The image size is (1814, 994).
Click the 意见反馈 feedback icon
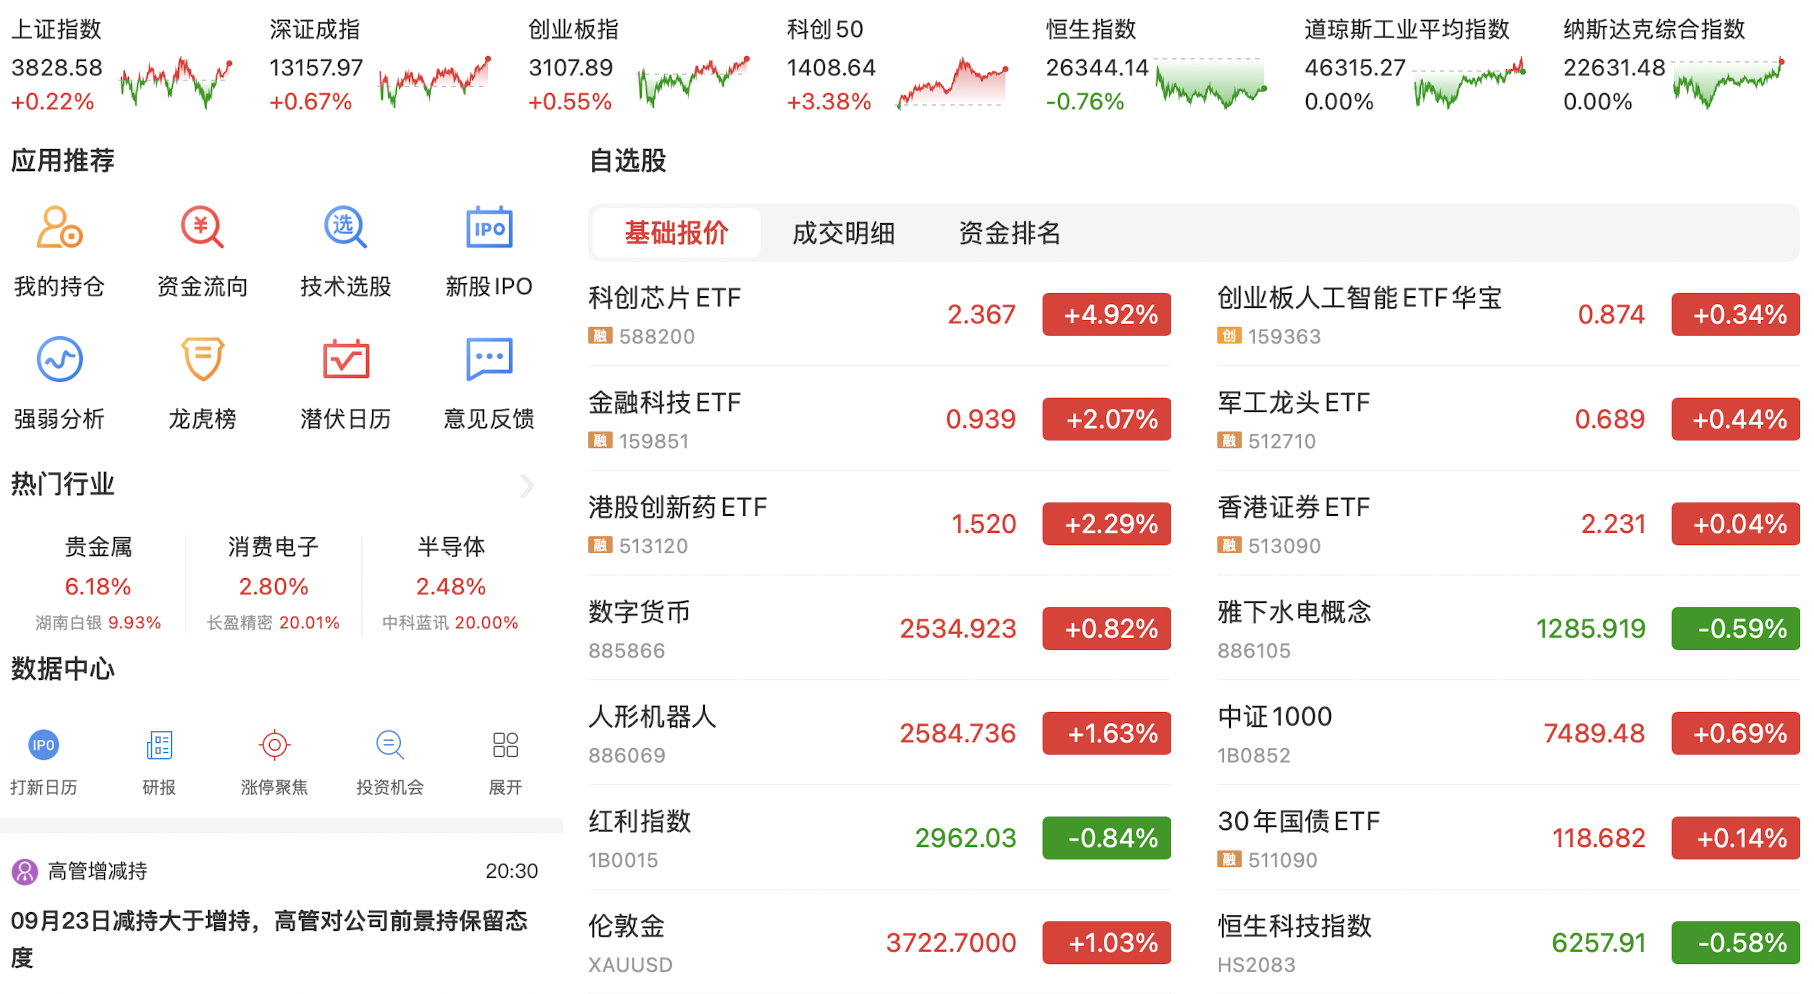point(489,361)
